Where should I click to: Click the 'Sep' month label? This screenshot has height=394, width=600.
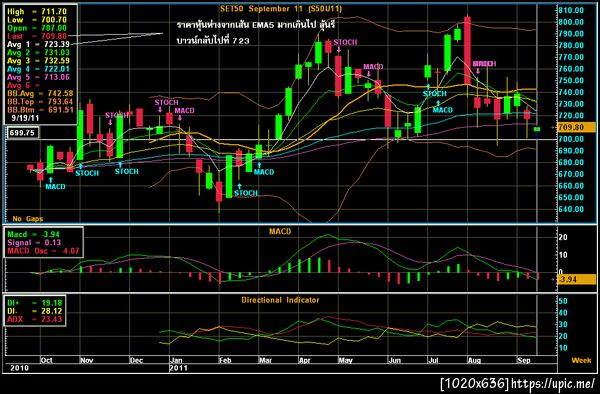[x=523, y=360]
